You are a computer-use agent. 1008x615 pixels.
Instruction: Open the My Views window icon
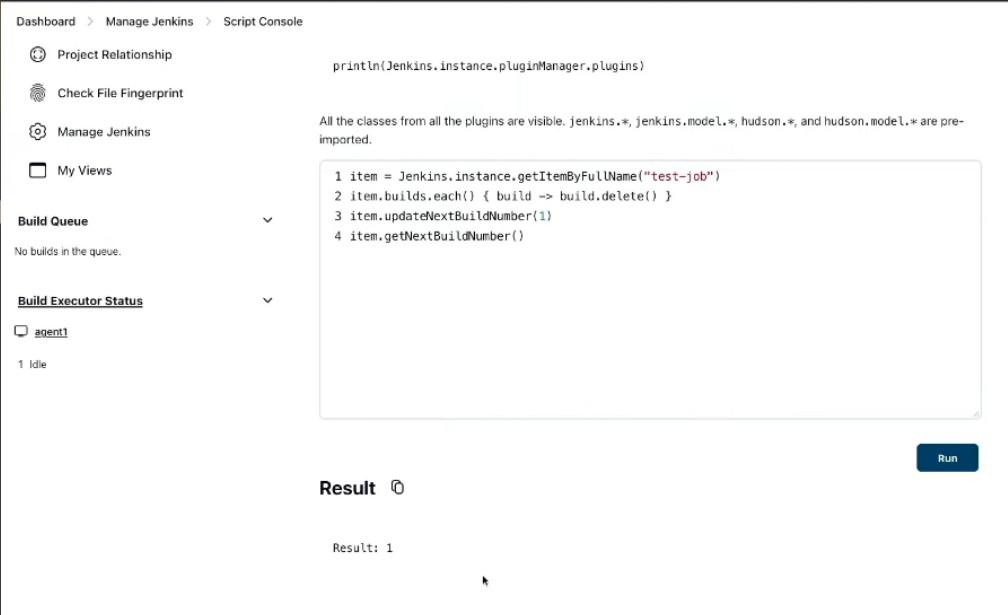click(38, 171)
